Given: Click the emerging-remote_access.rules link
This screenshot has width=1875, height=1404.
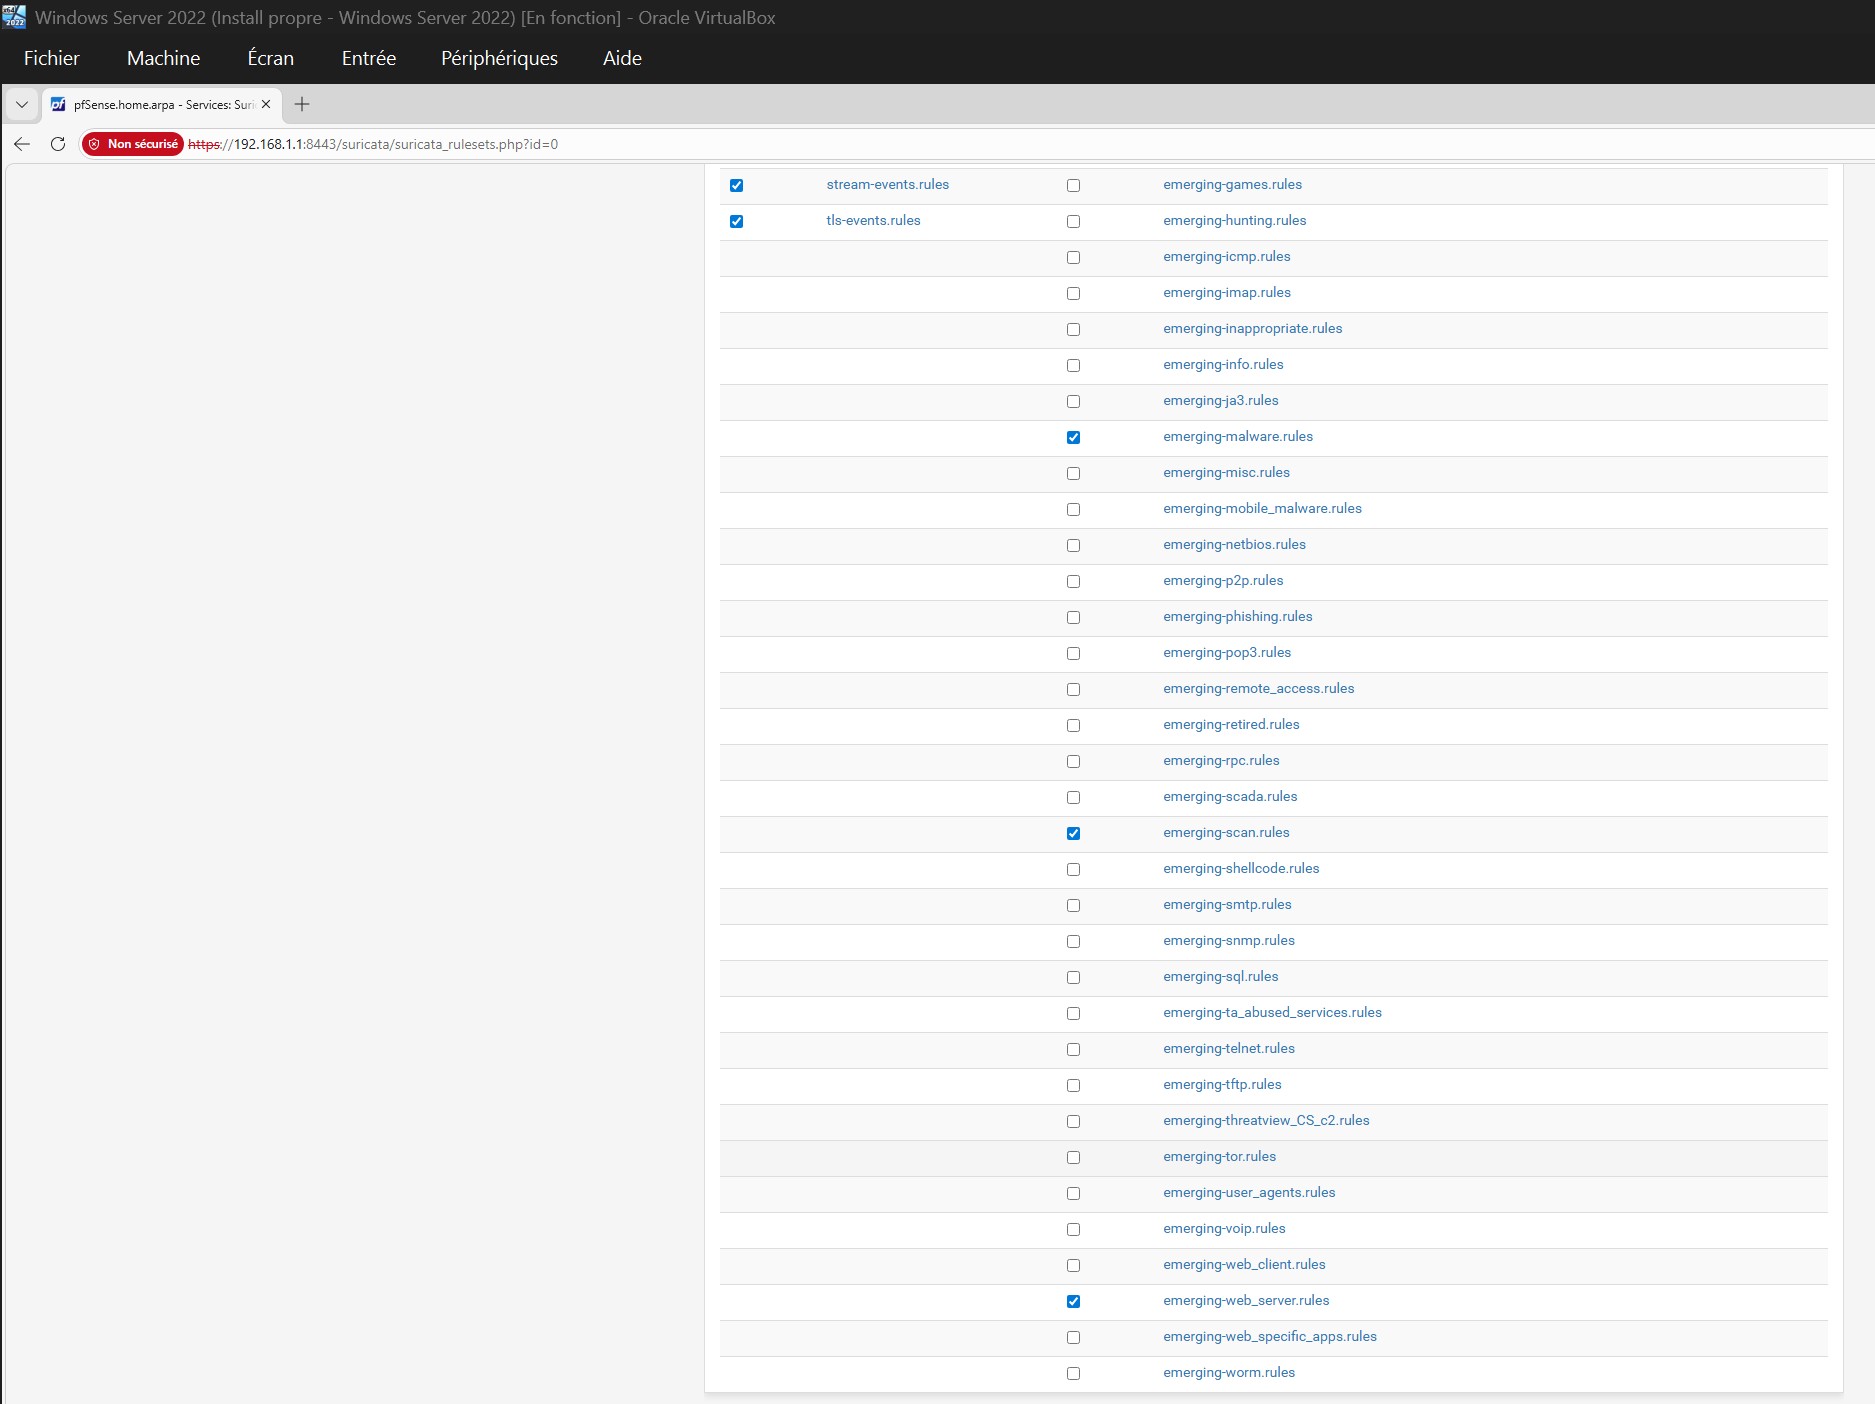Looking at the screenshot, I should point(1259,688).
